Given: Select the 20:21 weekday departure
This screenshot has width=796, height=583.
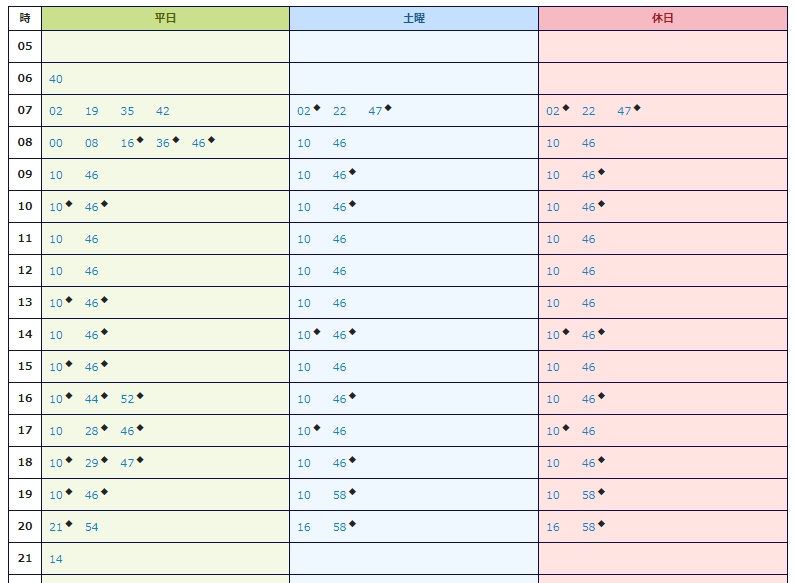Looking at the screenshot, I should coord(56,528).
